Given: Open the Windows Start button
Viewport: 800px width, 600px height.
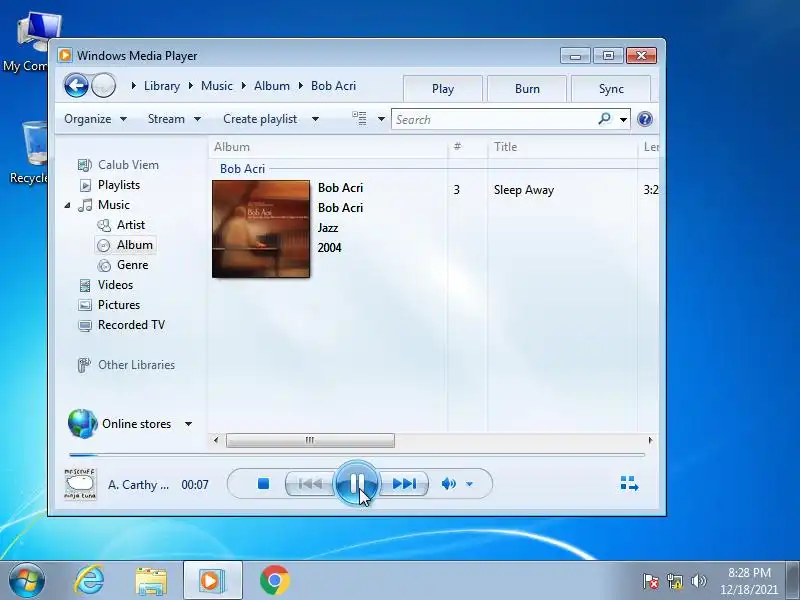Looking at the screenshot, I should 26,580.
